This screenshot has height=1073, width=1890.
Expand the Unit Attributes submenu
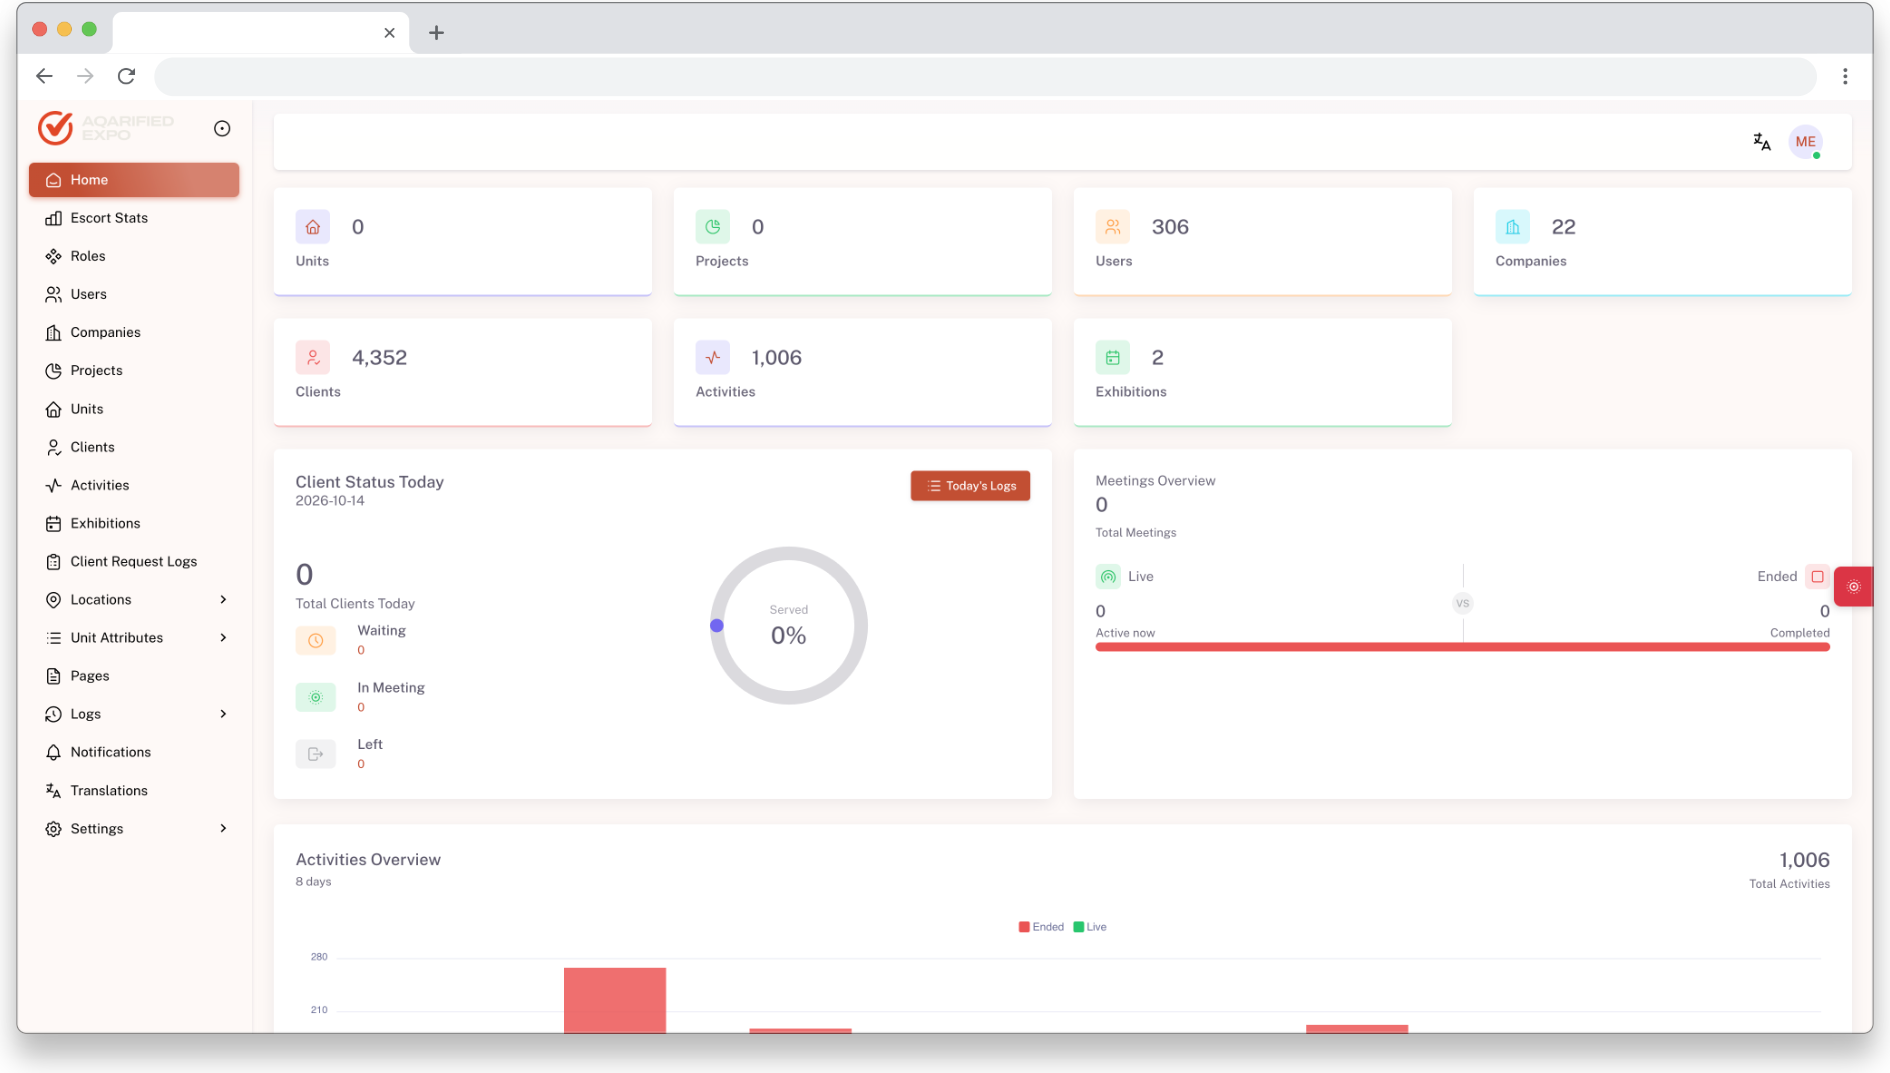pyautogui.click(x=134, y=638)
